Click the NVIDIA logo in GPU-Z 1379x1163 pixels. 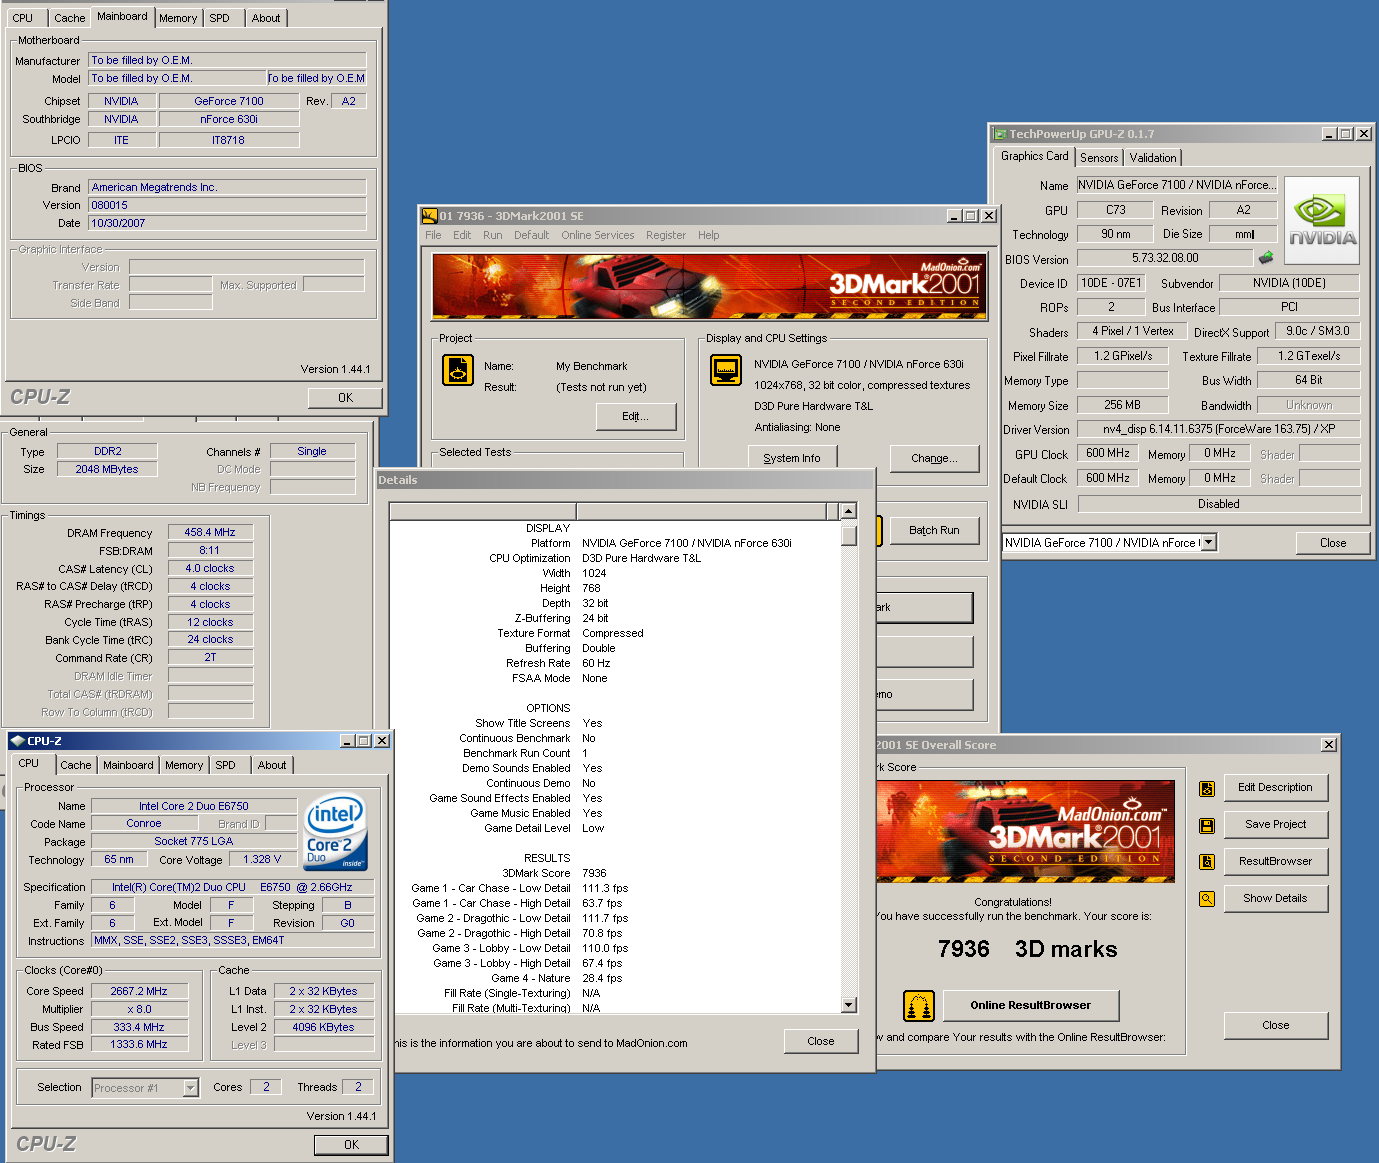(x=1322, y=221)
